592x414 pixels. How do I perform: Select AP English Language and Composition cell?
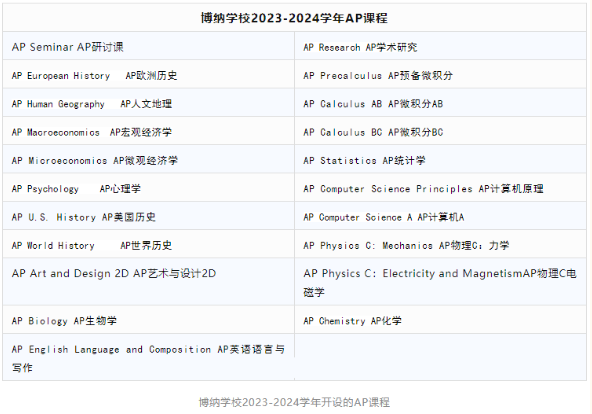coord(148,357)
